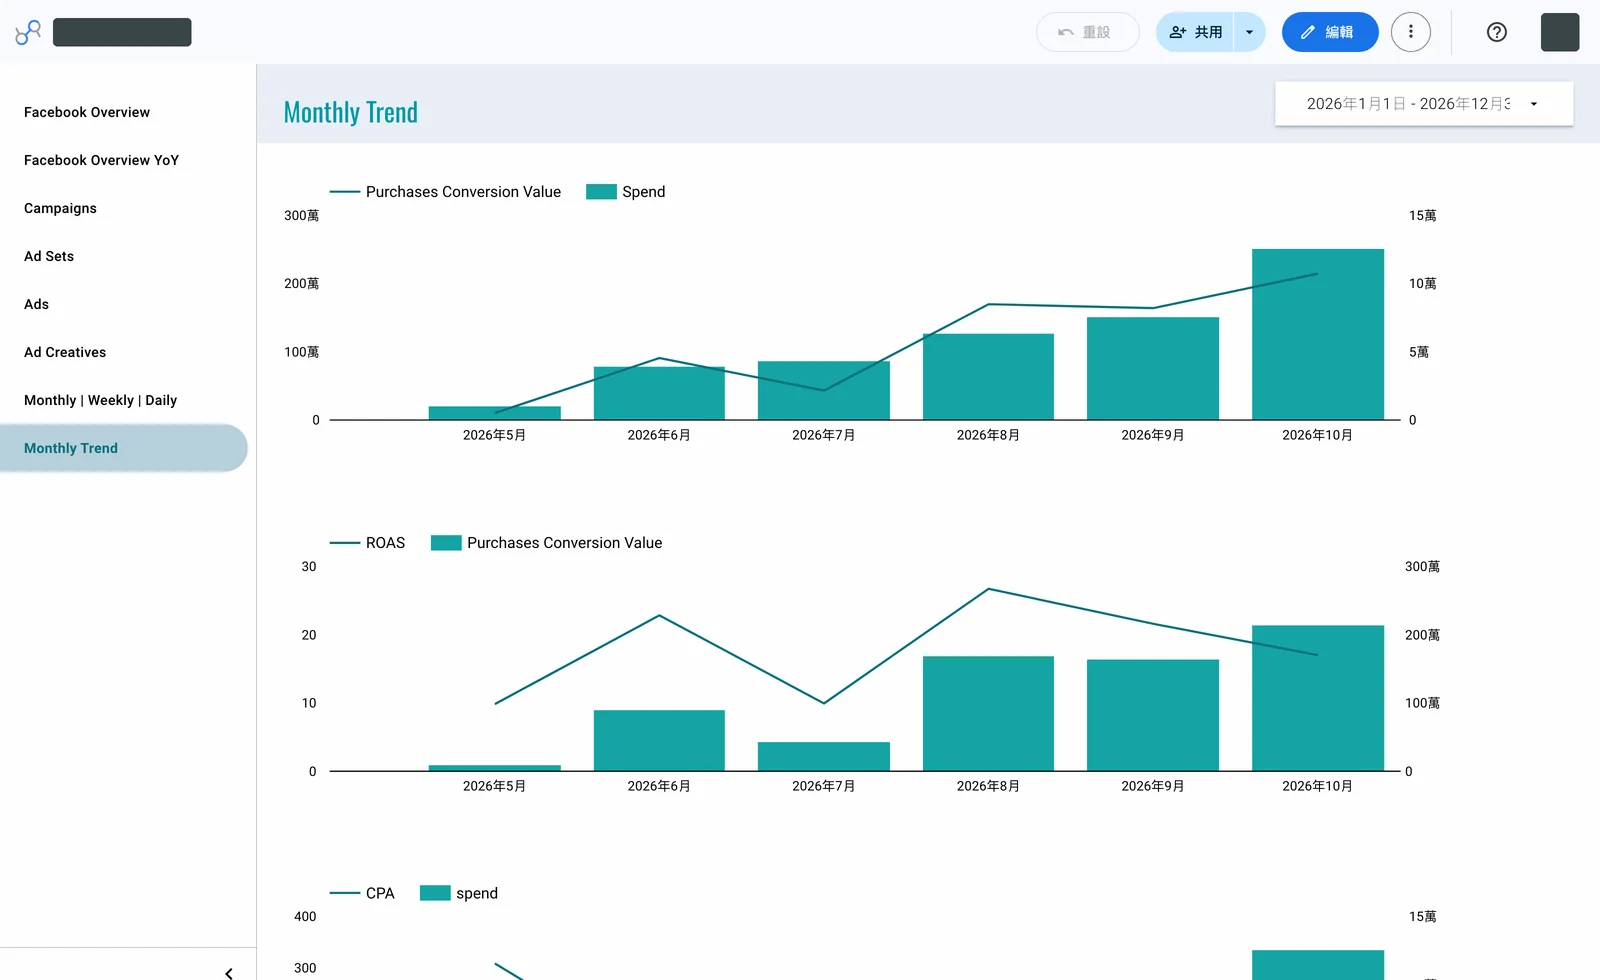Click the Spend legend swatch in first chart

coord(601,192)
